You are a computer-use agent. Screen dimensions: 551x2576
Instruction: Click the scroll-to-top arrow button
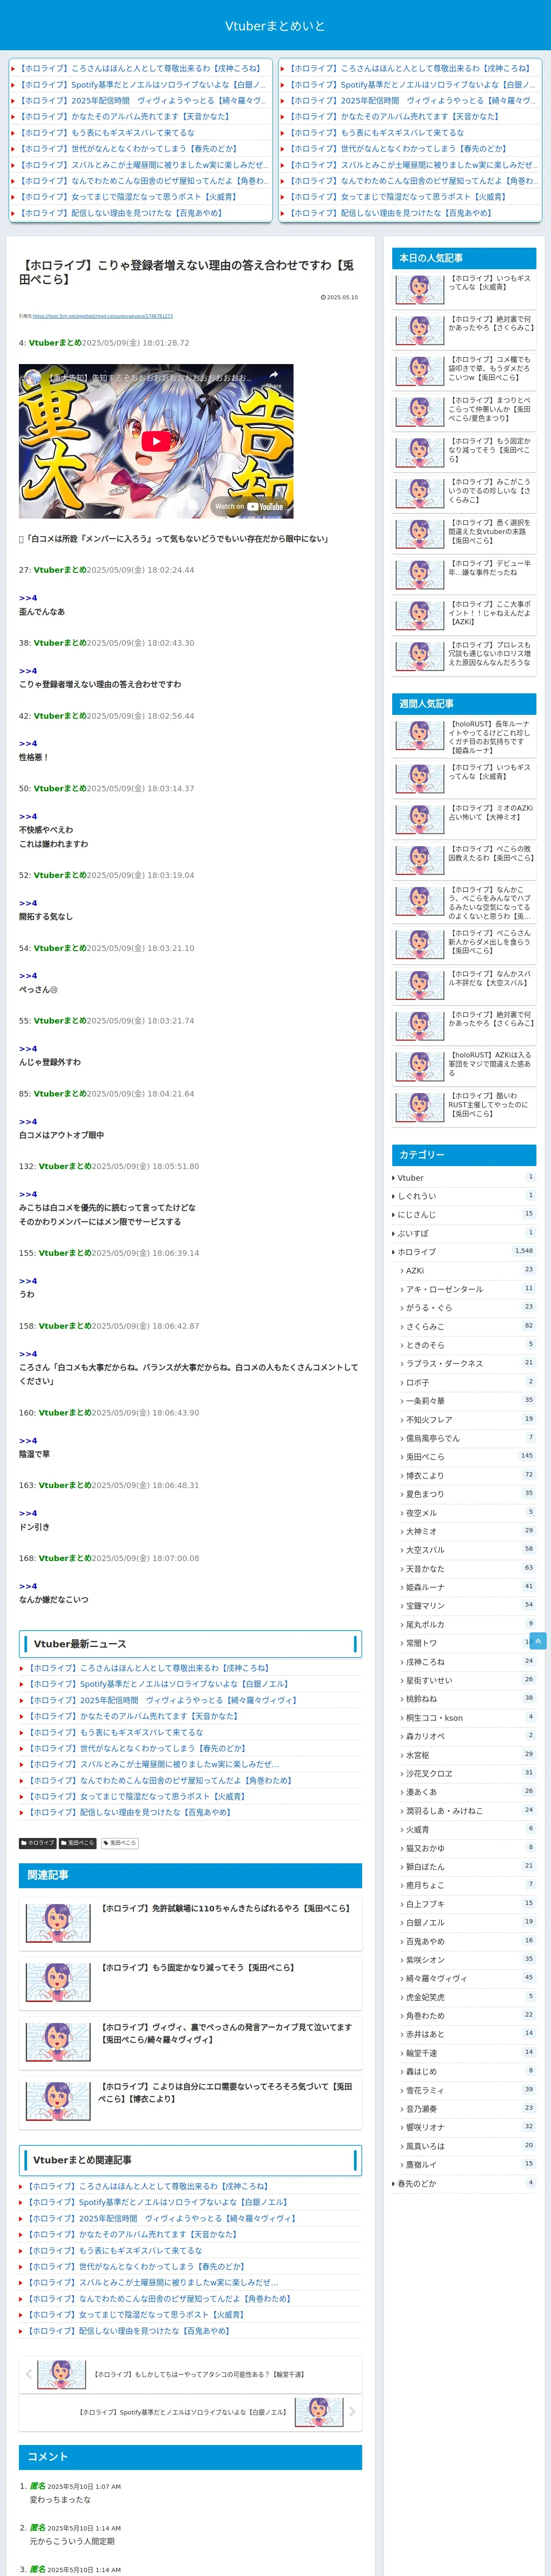pyautogui.click(x=538, y=1641)
